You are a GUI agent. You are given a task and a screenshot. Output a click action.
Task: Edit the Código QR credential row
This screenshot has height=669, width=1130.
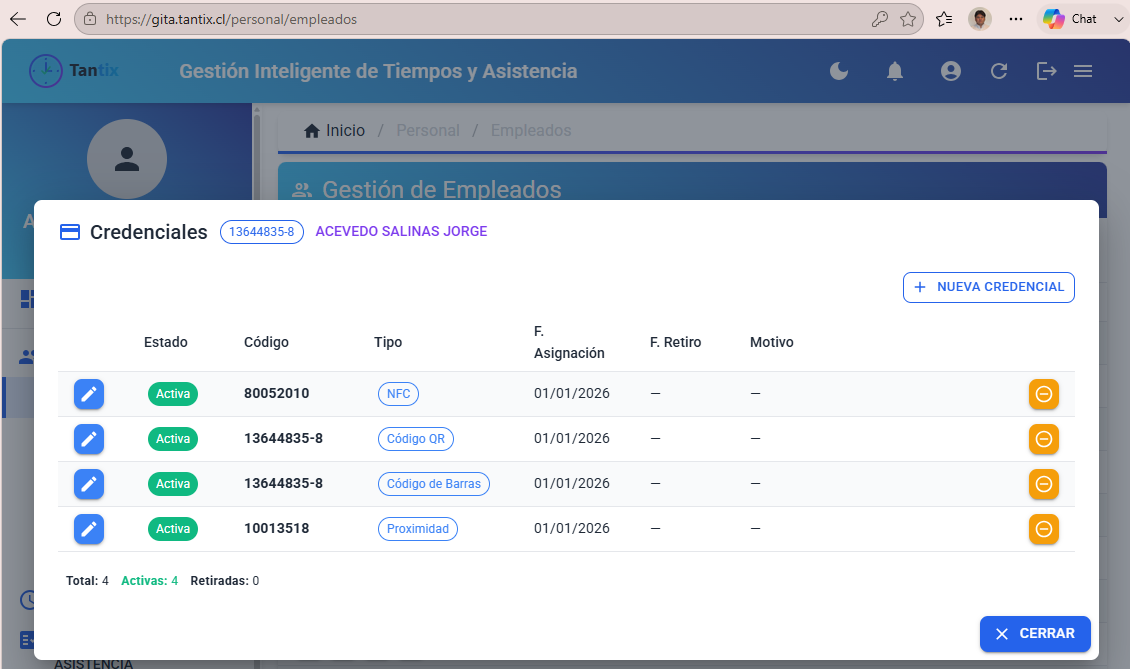[89, 439]
